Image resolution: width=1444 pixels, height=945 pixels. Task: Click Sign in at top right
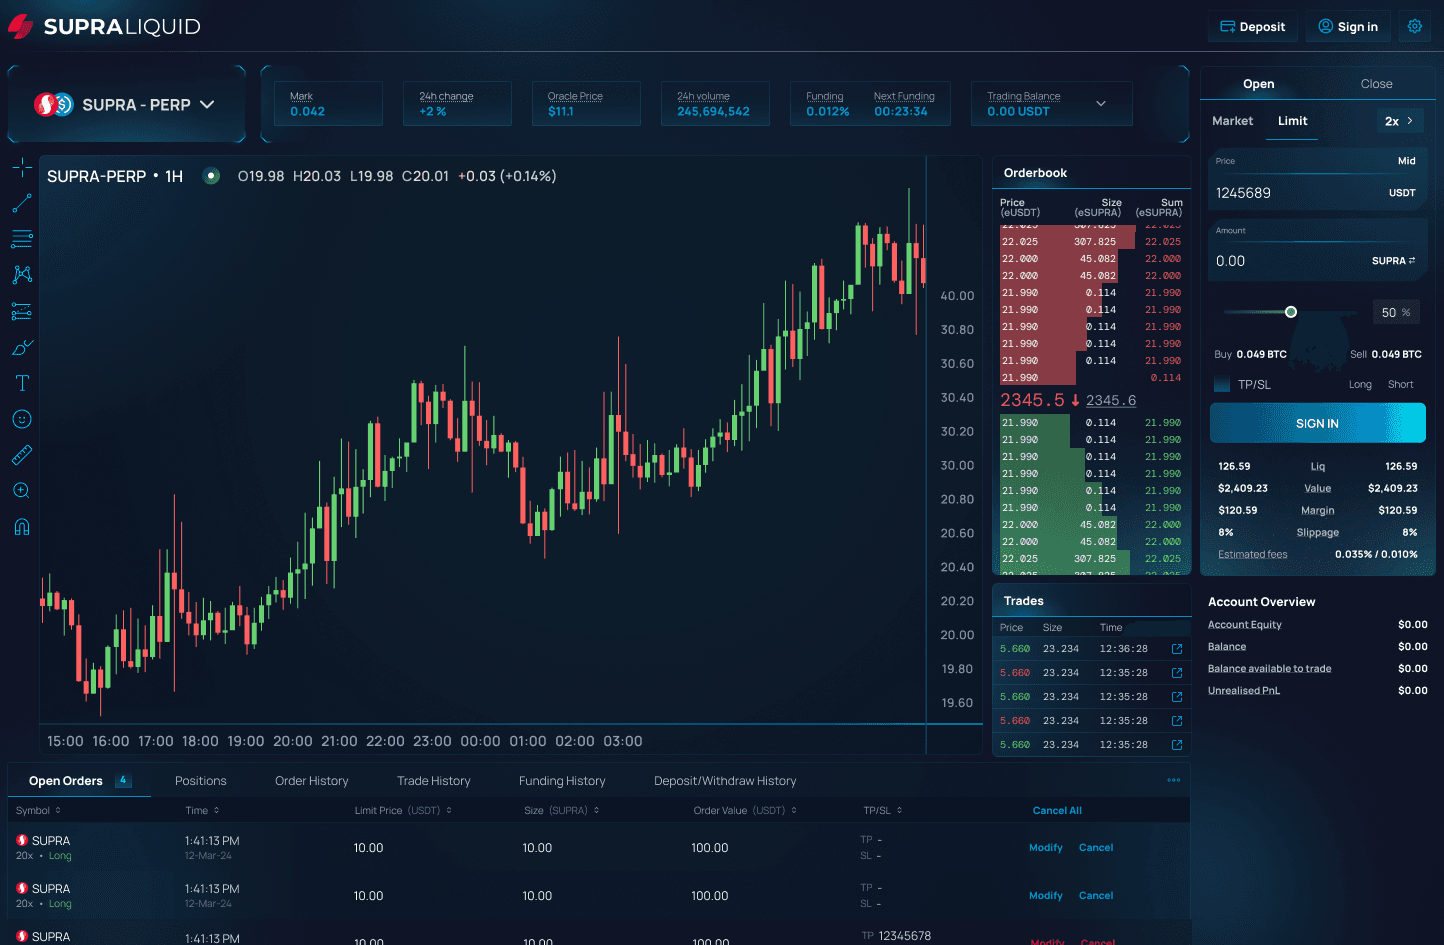click(x=1348, y=27)
